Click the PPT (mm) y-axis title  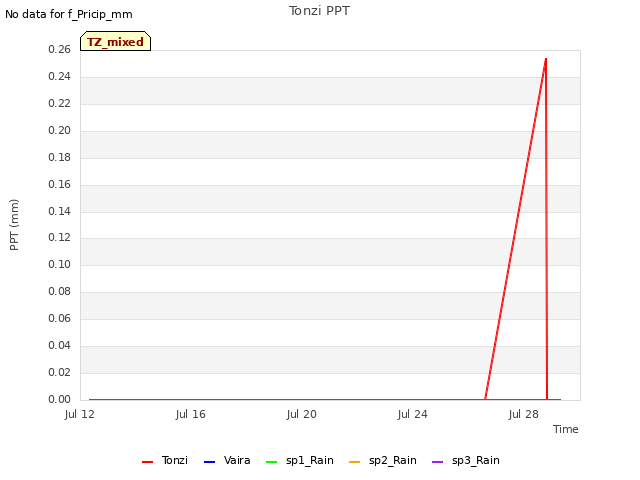[14, 225]
